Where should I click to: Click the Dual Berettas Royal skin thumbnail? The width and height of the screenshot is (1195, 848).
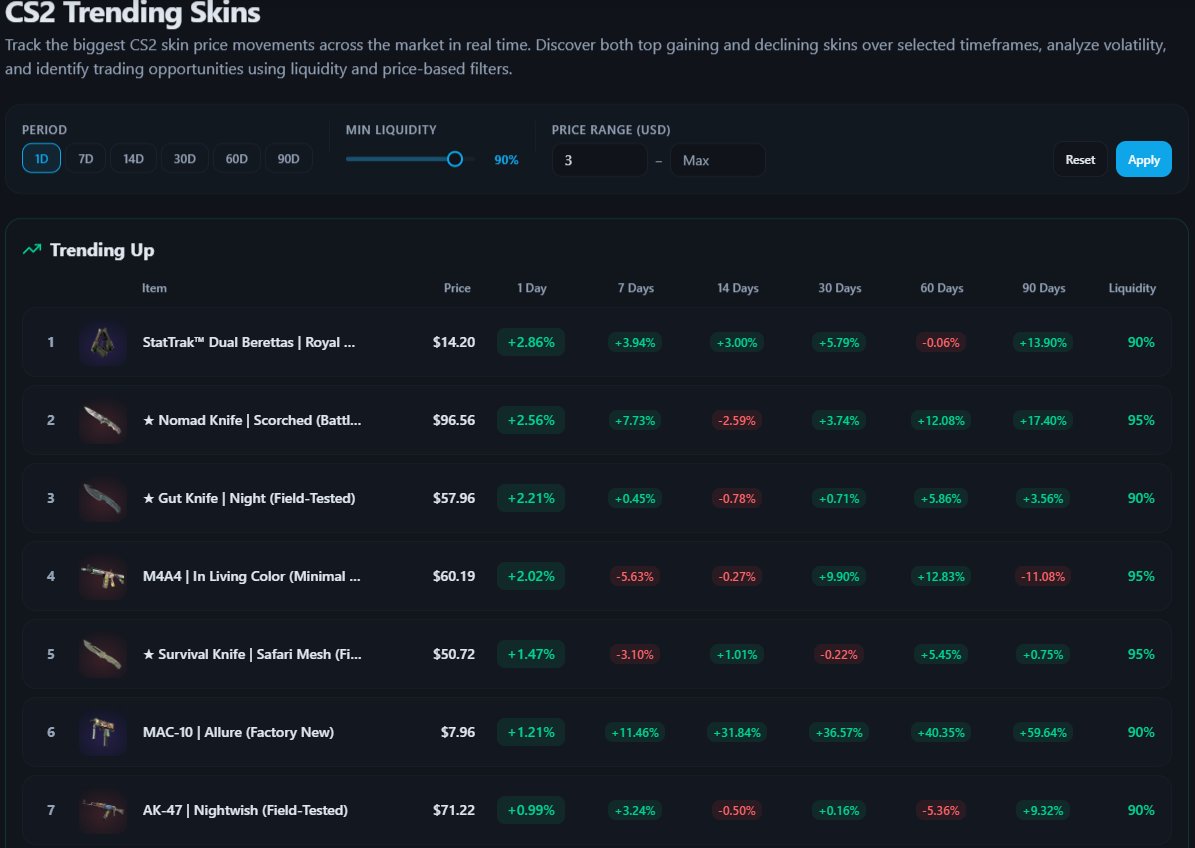(x=102, y=342)
